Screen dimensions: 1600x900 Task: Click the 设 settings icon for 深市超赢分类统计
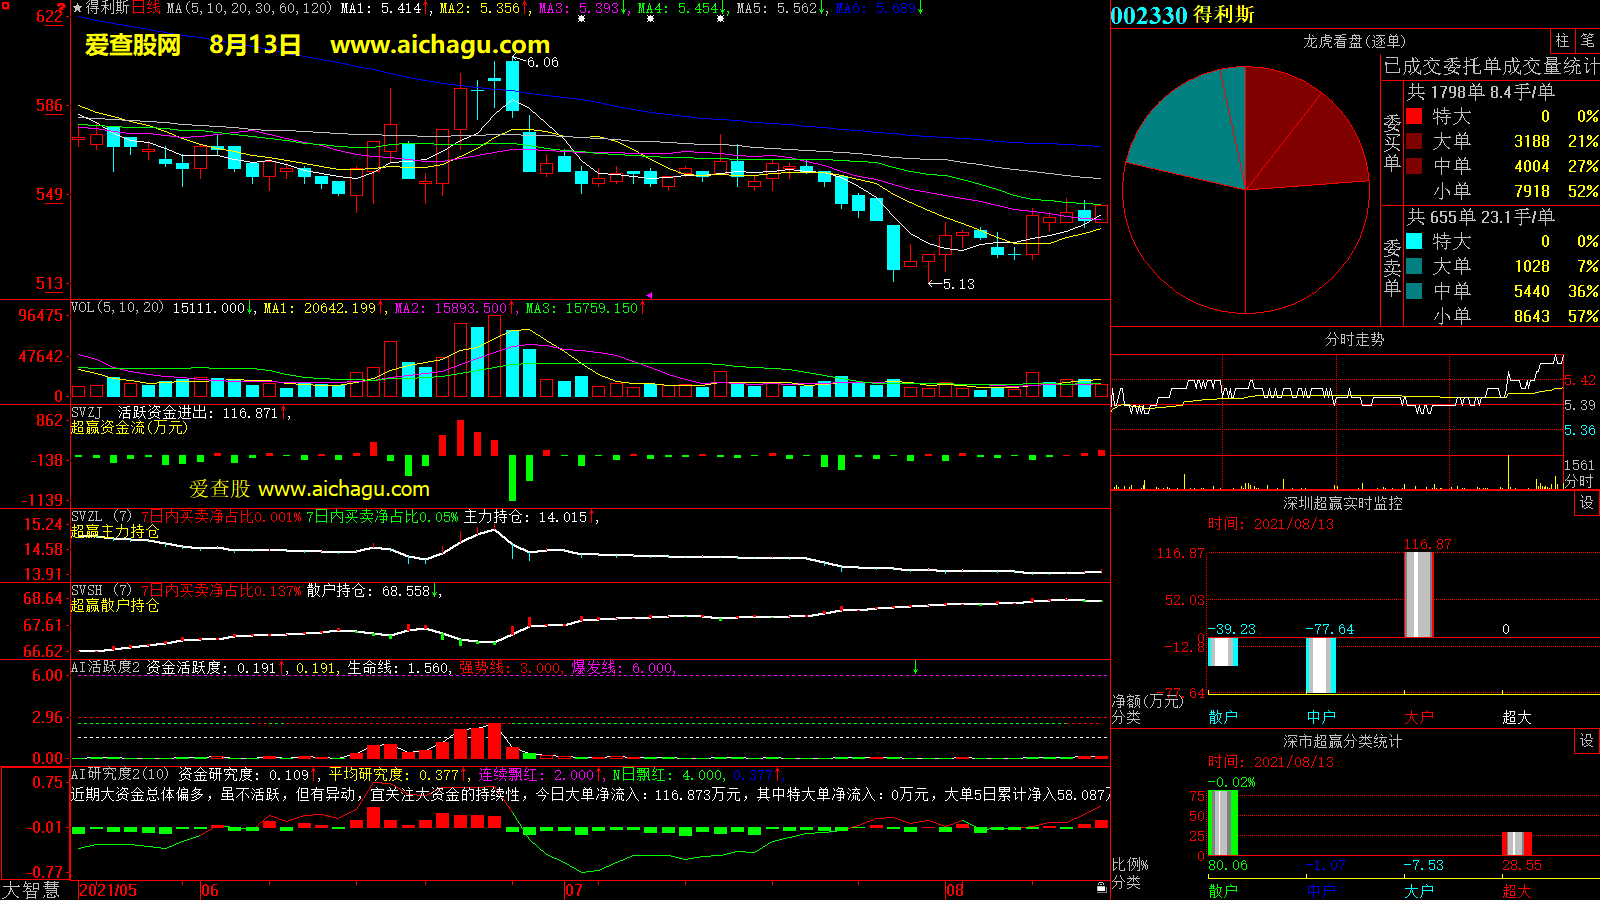click(x=1586, y=741)
